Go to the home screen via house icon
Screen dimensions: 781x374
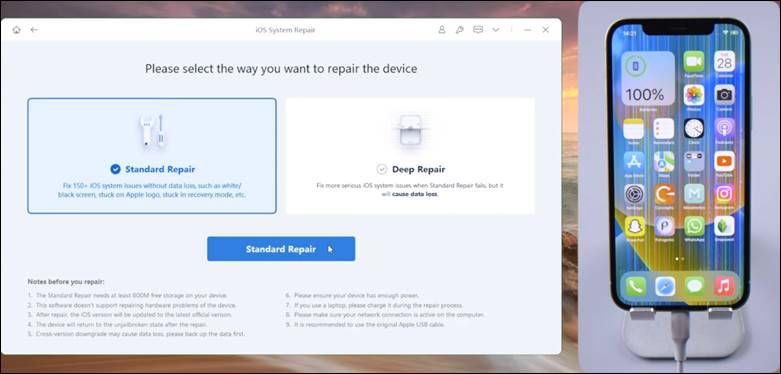pyautogui.click(x=16, y=30)
